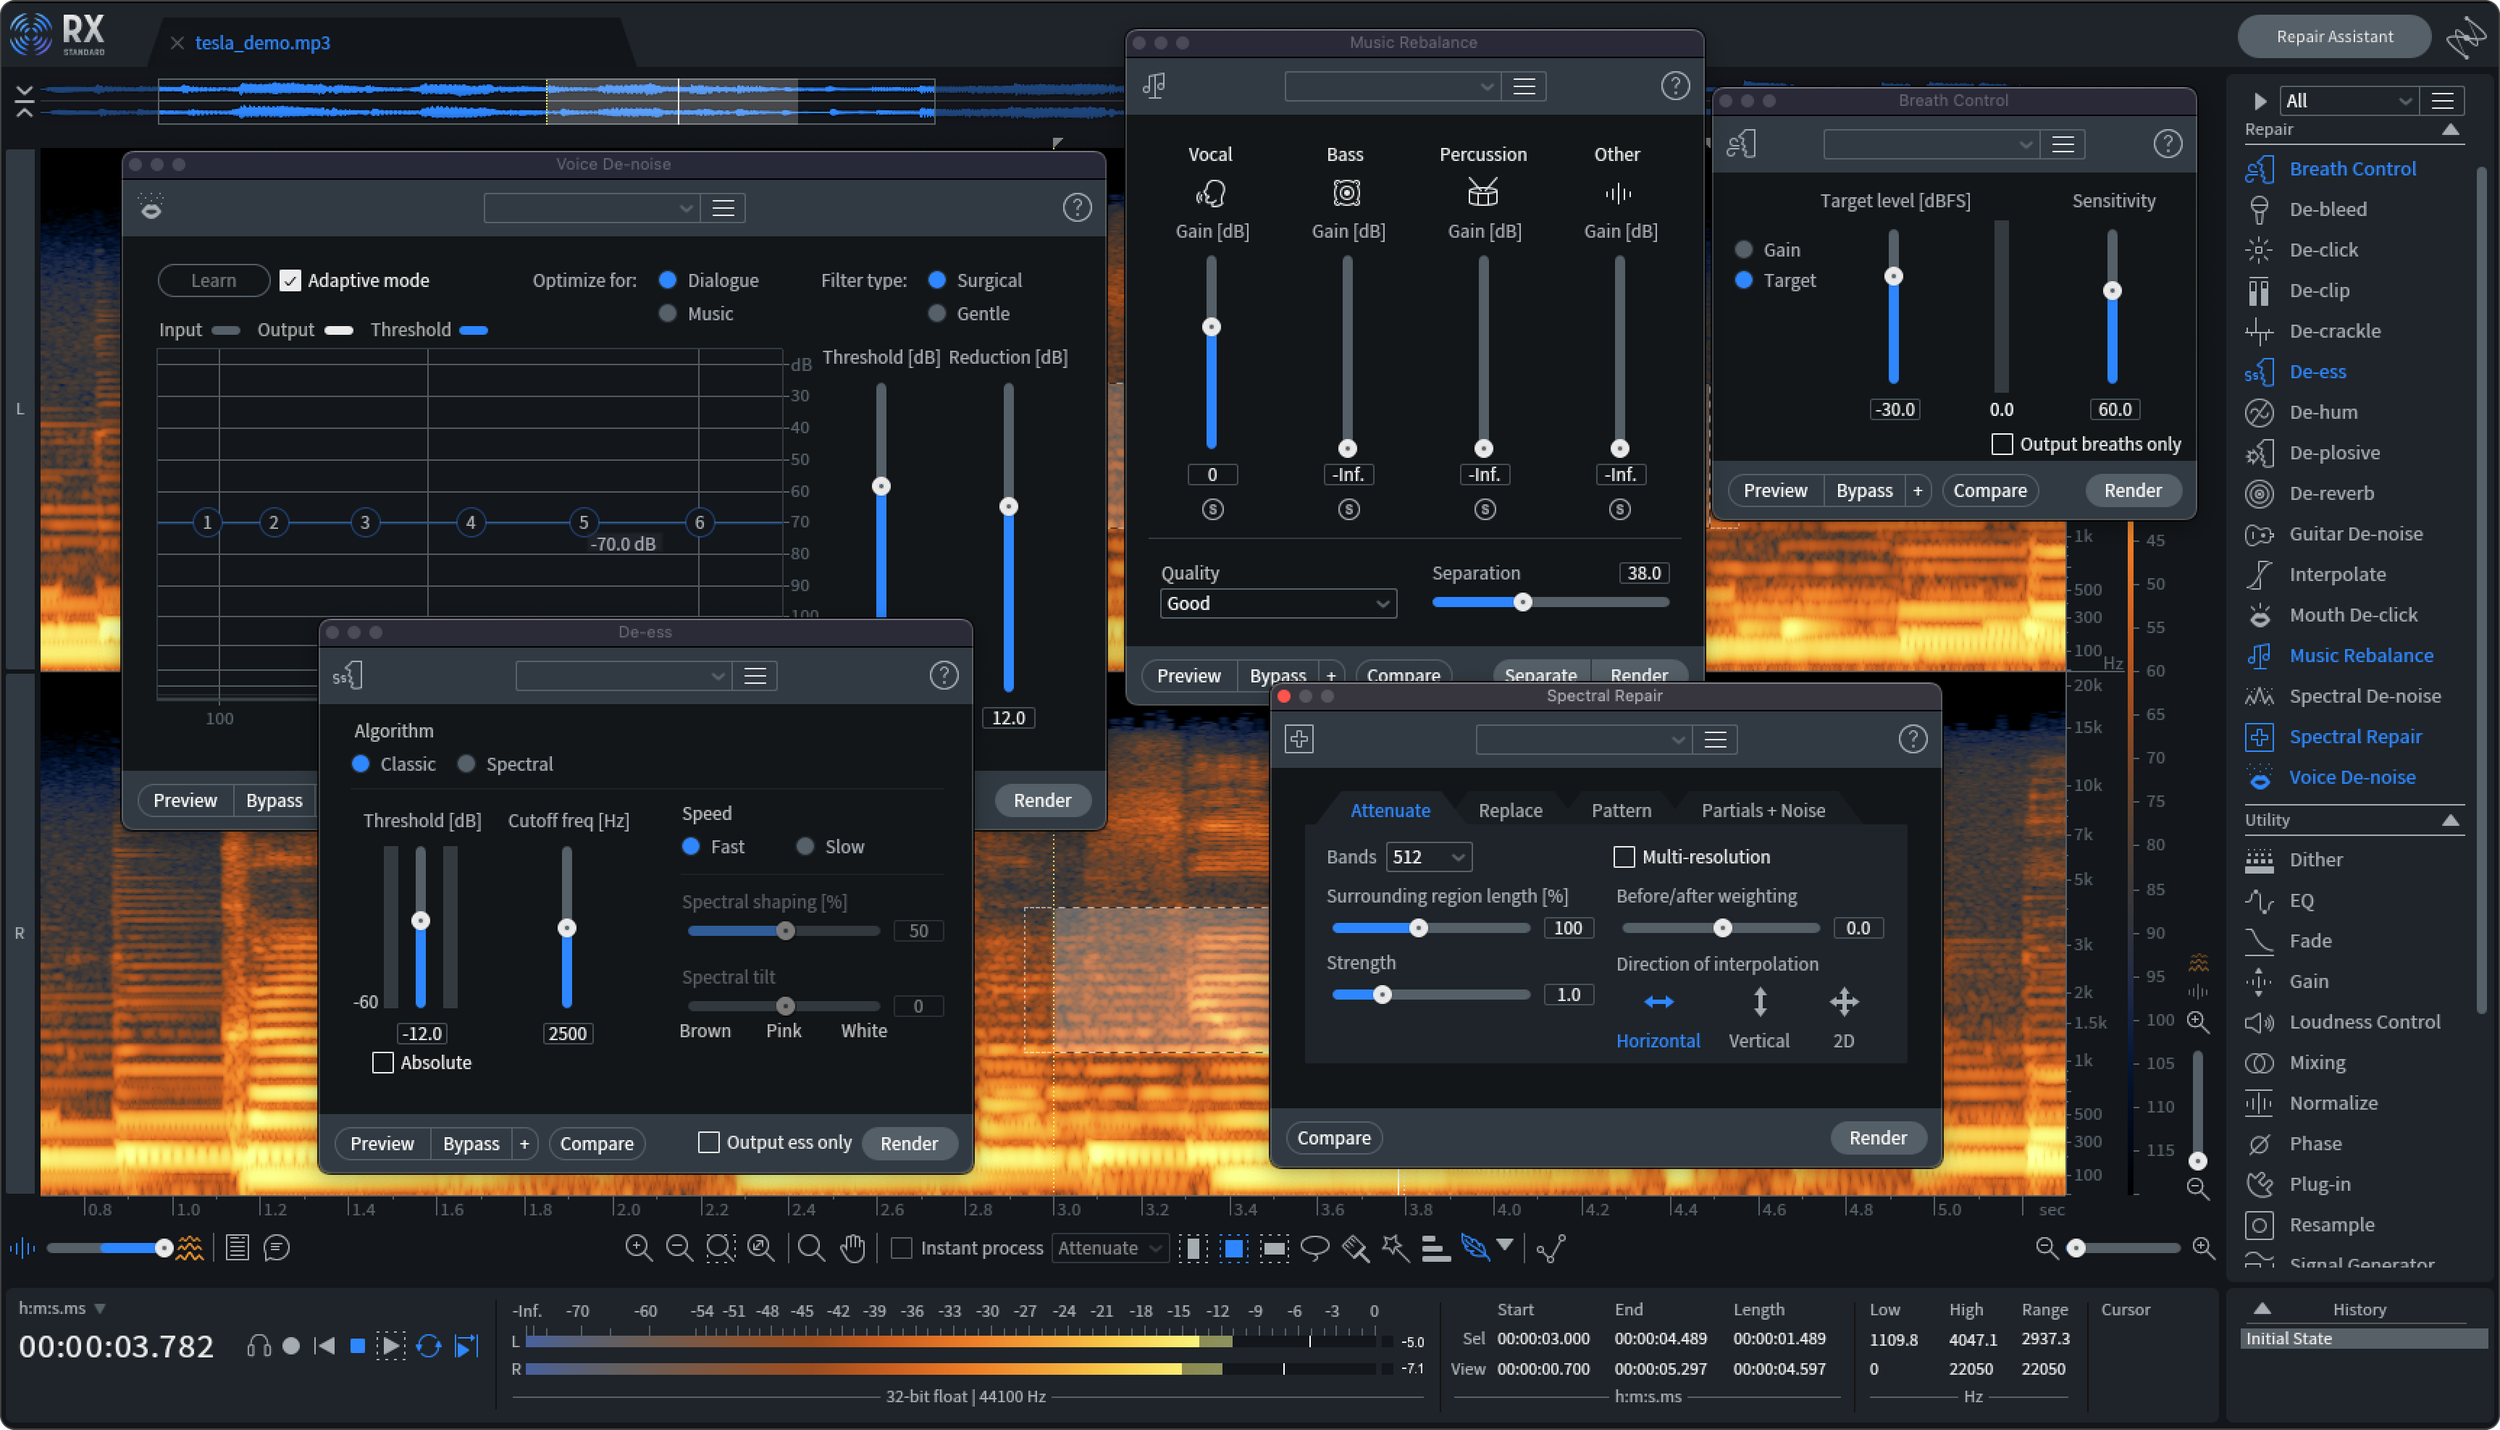This screenshot has height=1430, width=2500.
Task: Expand the Bands 512 dropdown
Action: click(1429, 857)
